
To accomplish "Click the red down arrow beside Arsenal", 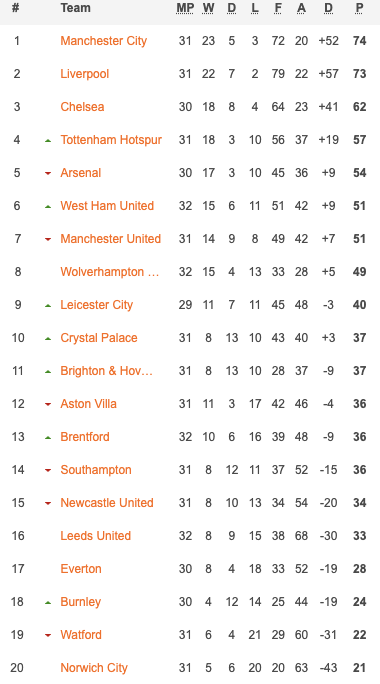I will tap(48, 173).
